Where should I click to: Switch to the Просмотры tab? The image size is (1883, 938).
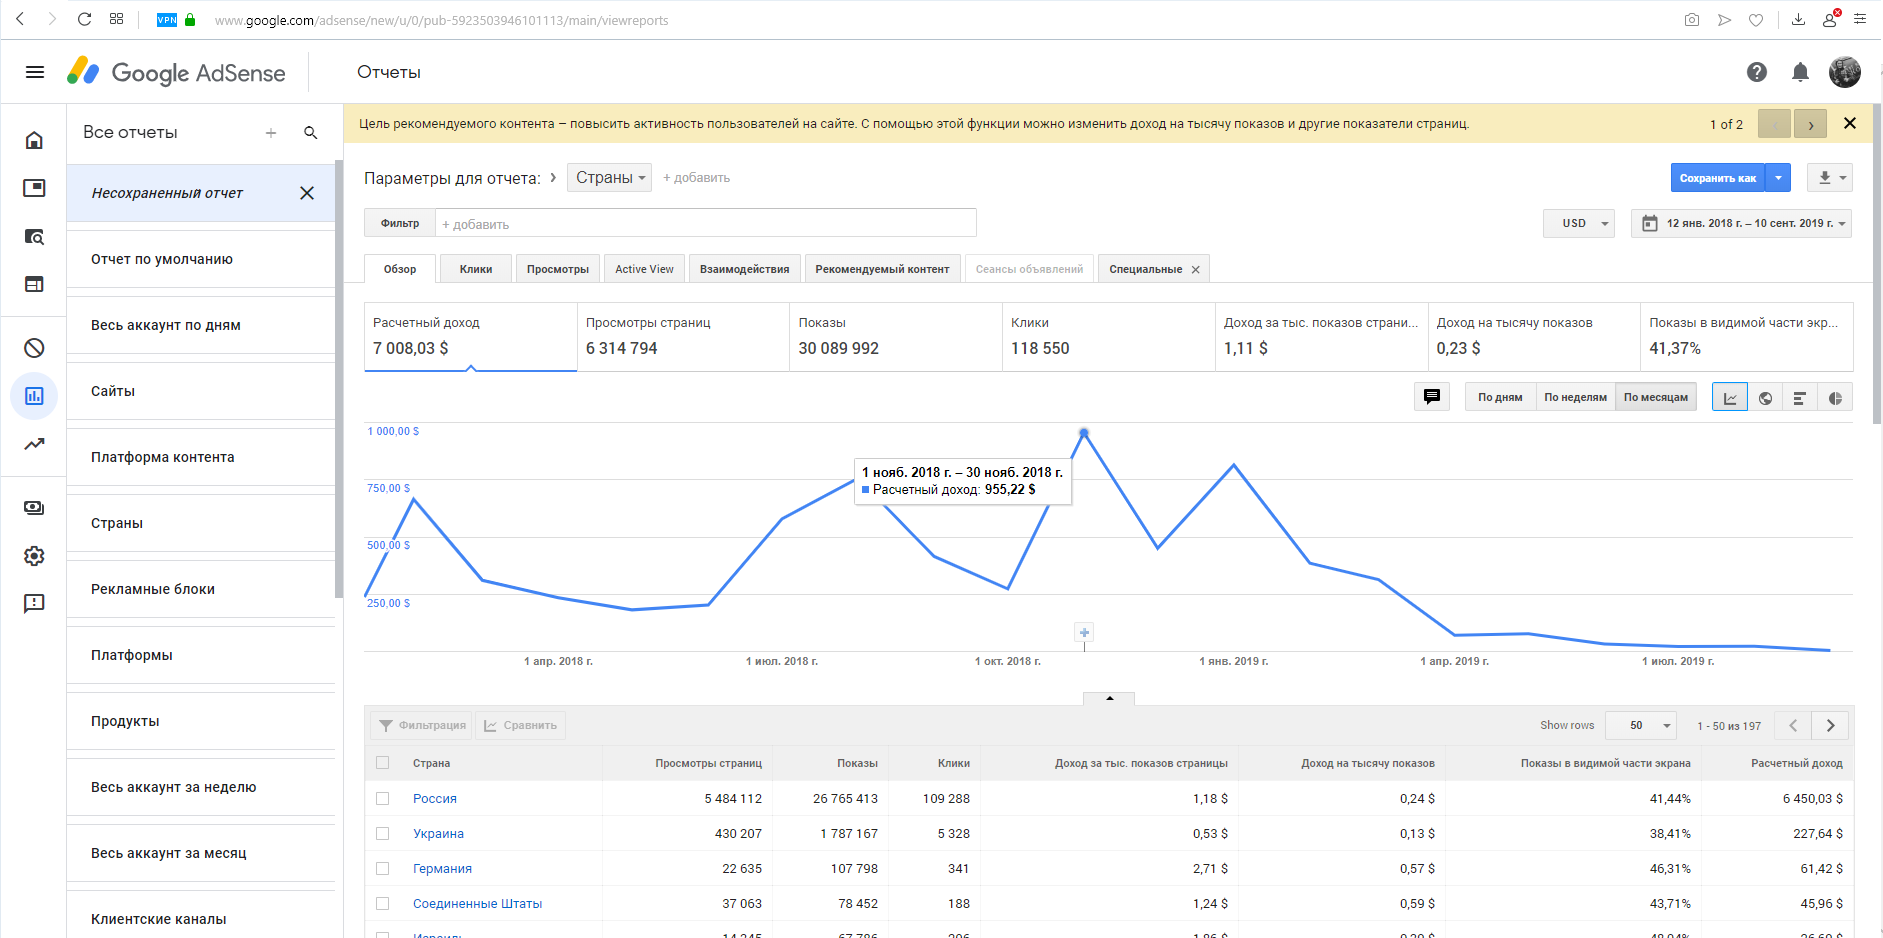coord(558,269)
